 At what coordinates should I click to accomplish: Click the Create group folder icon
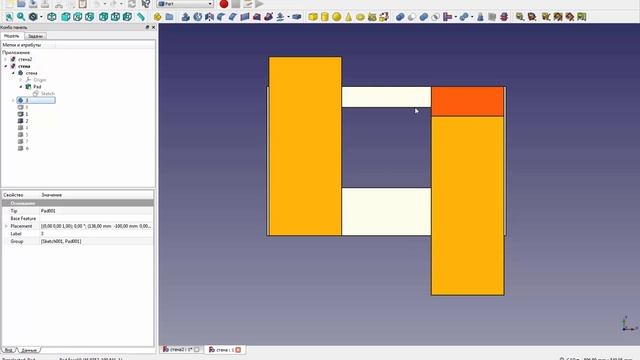[x=169, y=17]
